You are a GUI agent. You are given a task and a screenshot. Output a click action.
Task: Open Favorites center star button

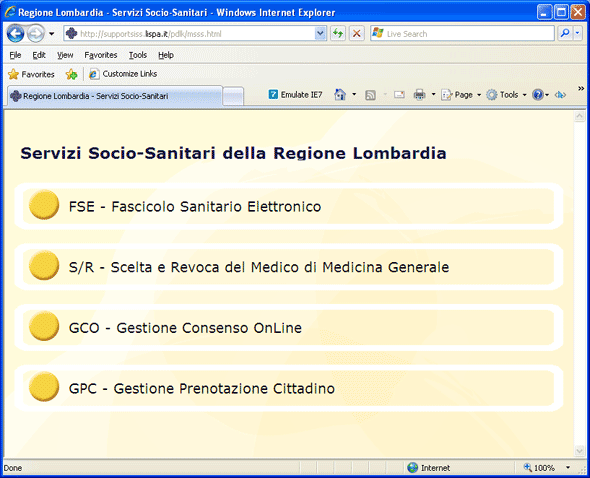point(31,74)
